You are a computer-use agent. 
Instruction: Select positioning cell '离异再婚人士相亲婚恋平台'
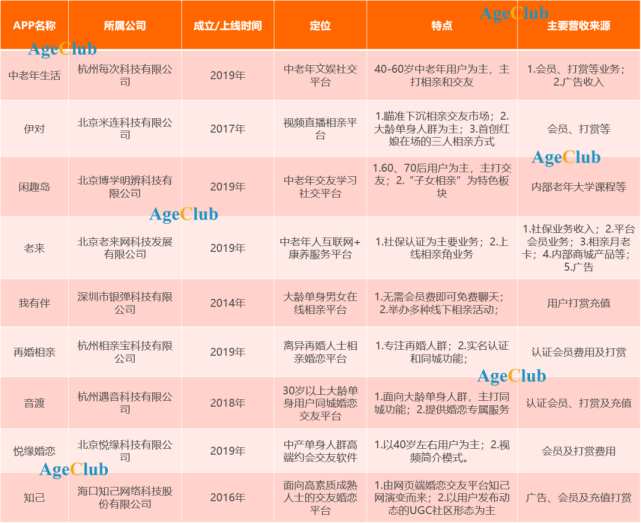click(320, 352)
